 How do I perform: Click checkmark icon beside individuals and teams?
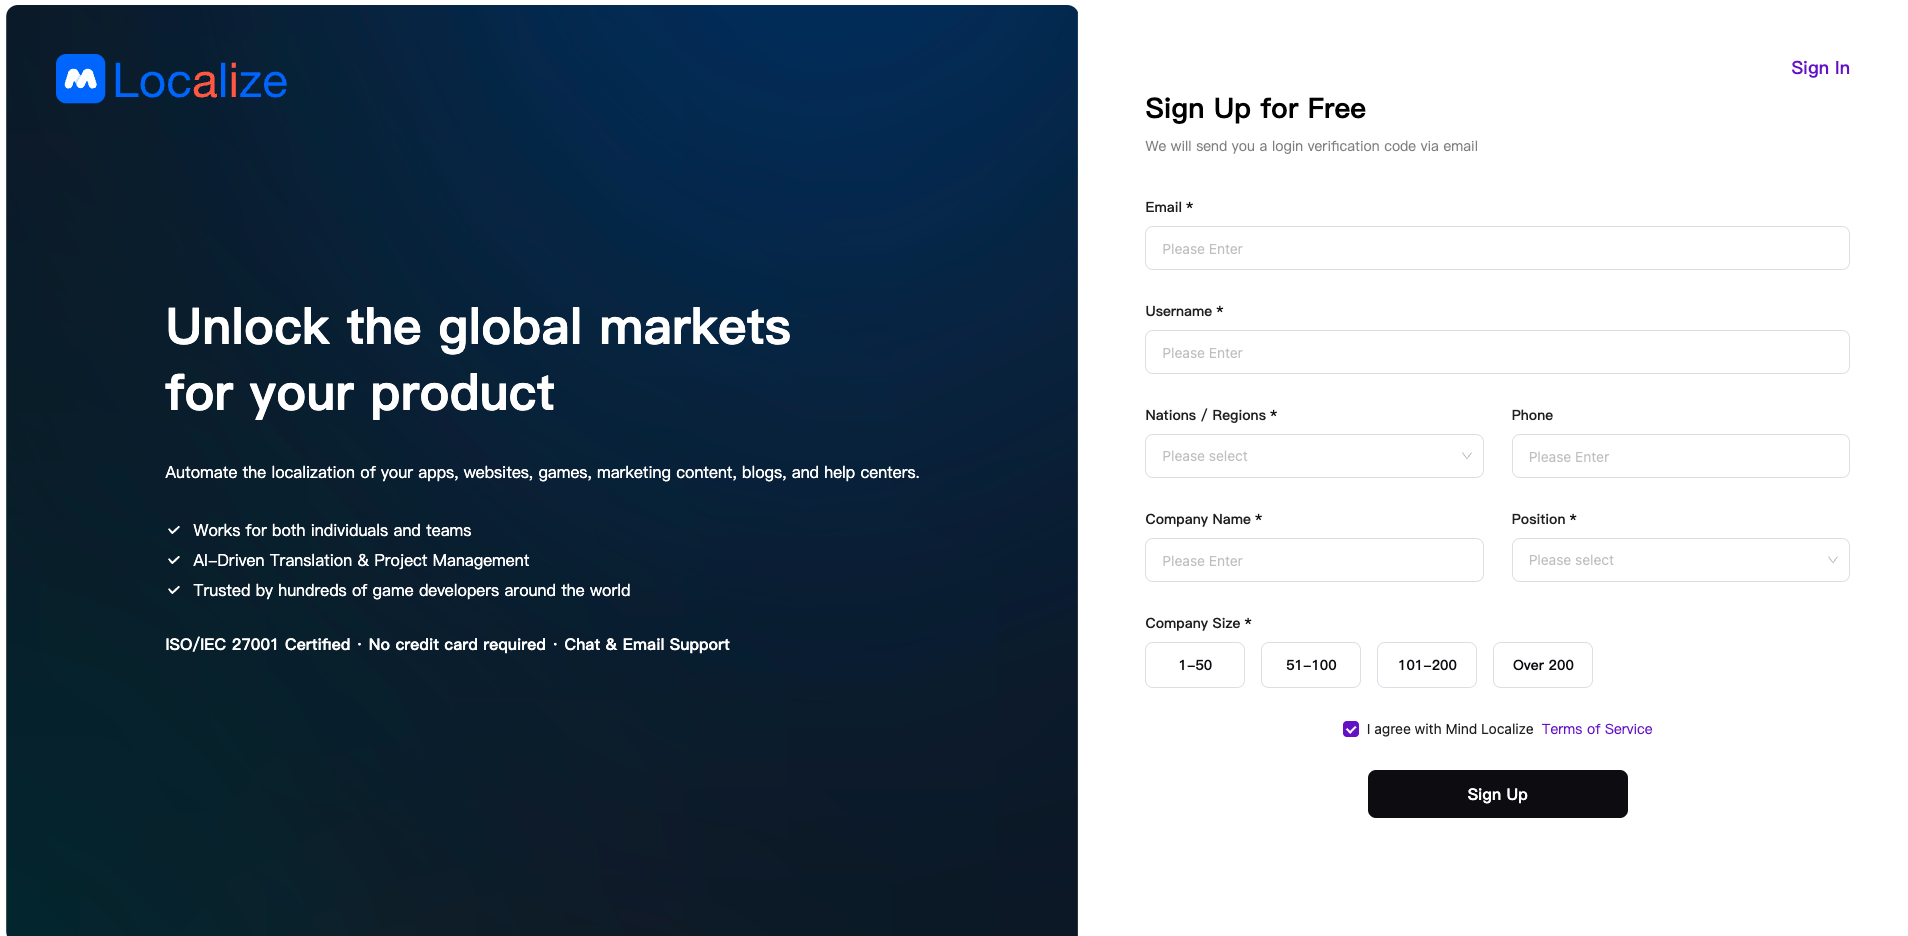[174, 530]
